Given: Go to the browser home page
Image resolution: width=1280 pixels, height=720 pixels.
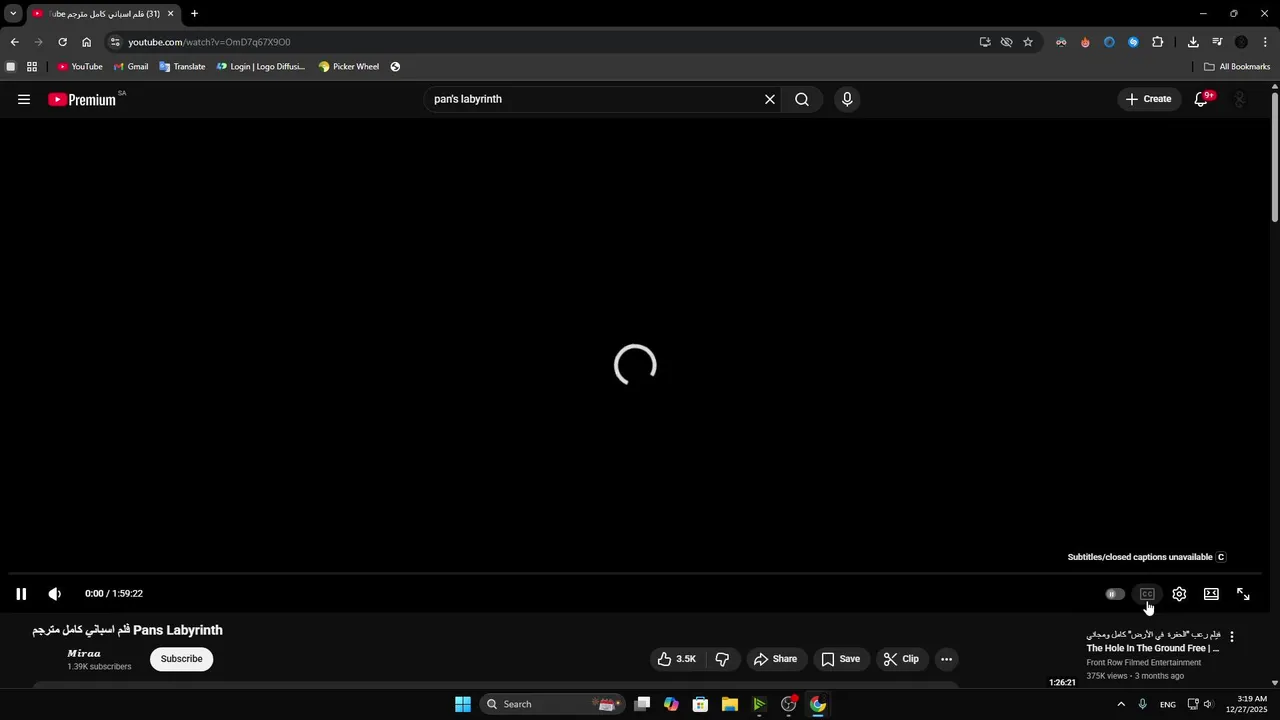Looking at the screenshot, I should click(86, 42).
